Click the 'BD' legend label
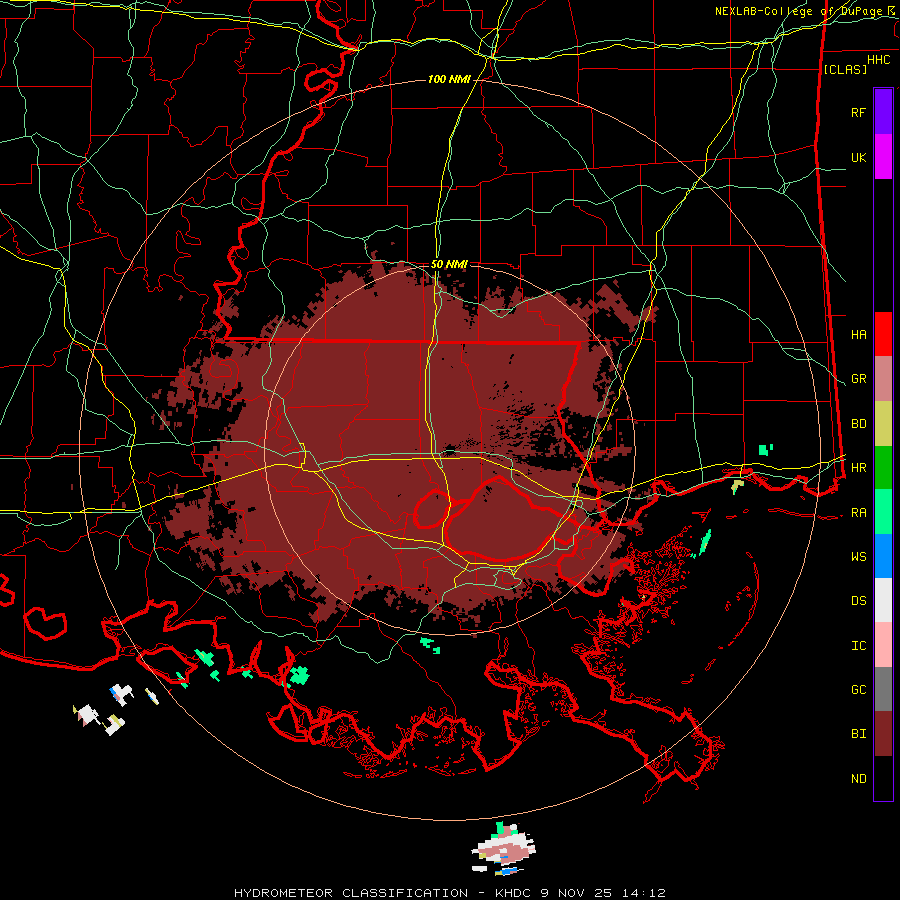Screen dimensions: 900x900 point(858,424)
